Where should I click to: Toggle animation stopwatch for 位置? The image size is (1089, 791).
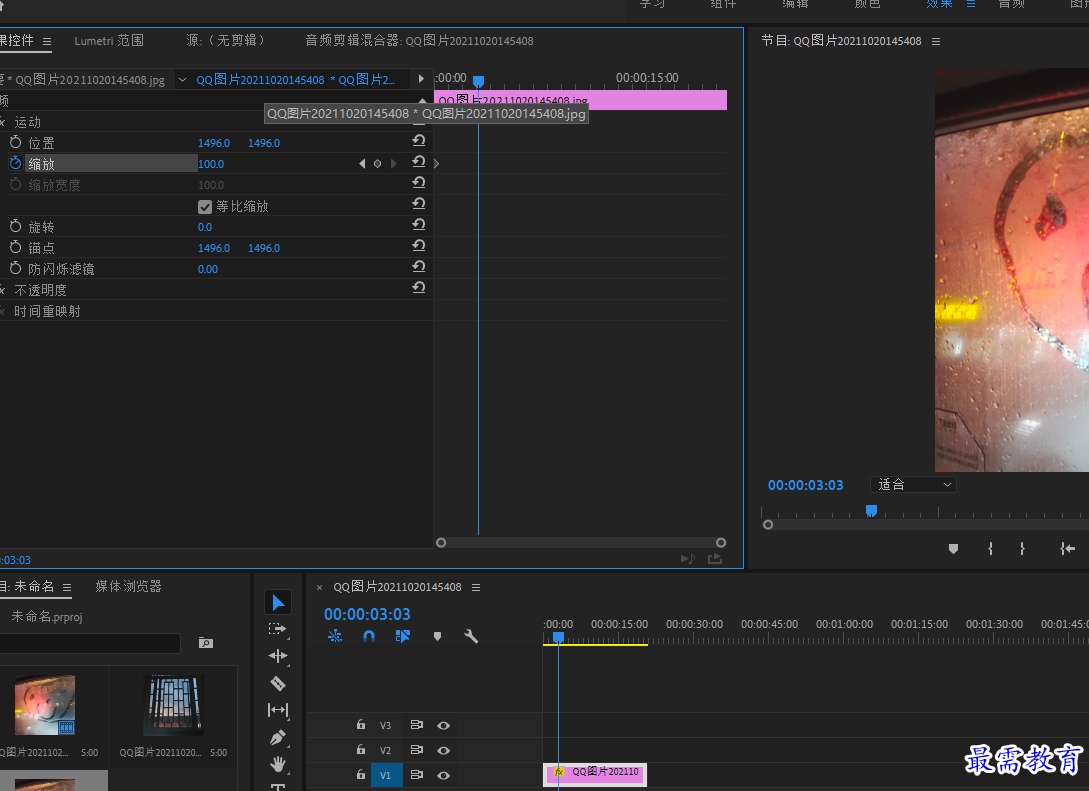click(15, 142)
